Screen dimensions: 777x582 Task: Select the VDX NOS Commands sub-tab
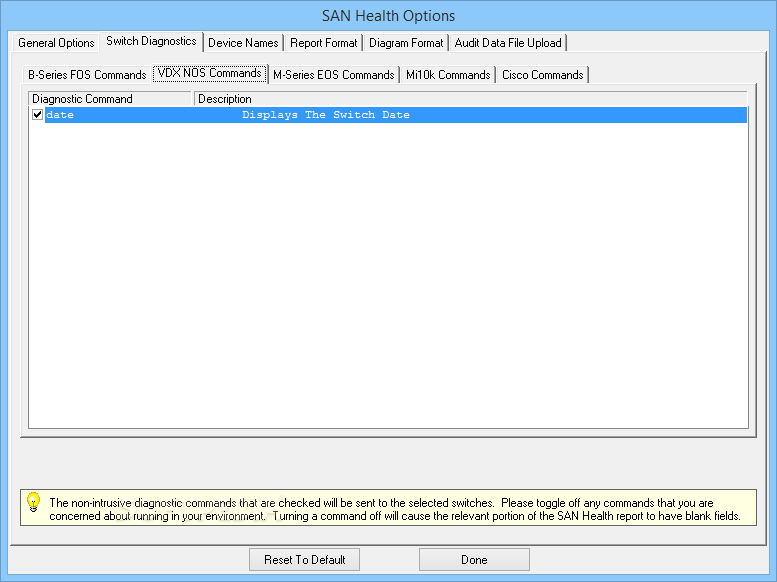(x=210, y=73)
